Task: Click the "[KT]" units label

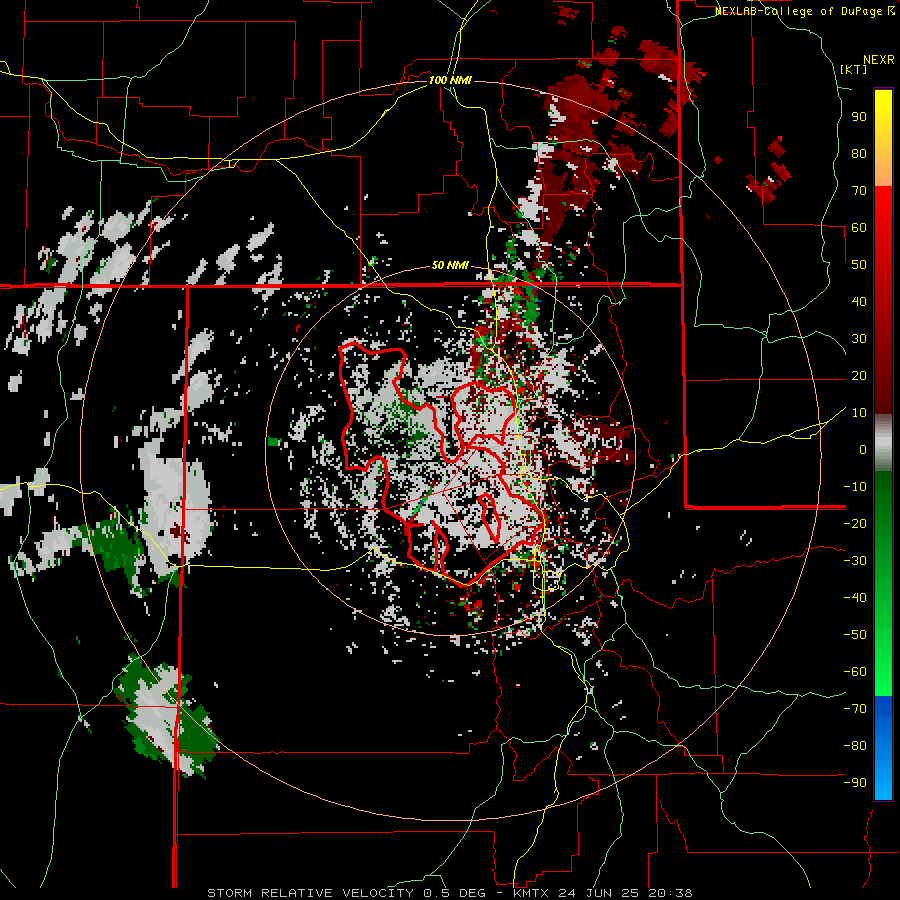Action: coord(854,69)
